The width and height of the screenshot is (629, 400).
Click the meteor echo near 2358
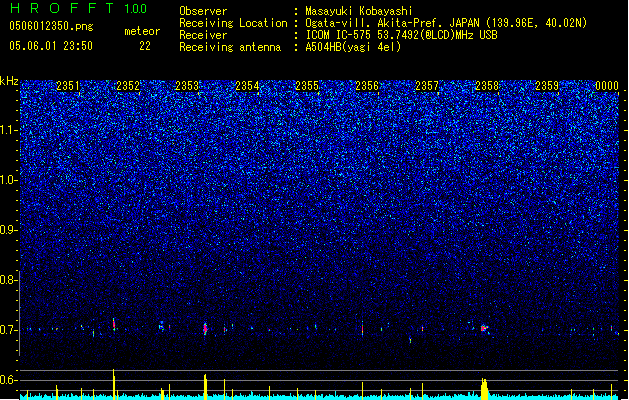[484, 328]
